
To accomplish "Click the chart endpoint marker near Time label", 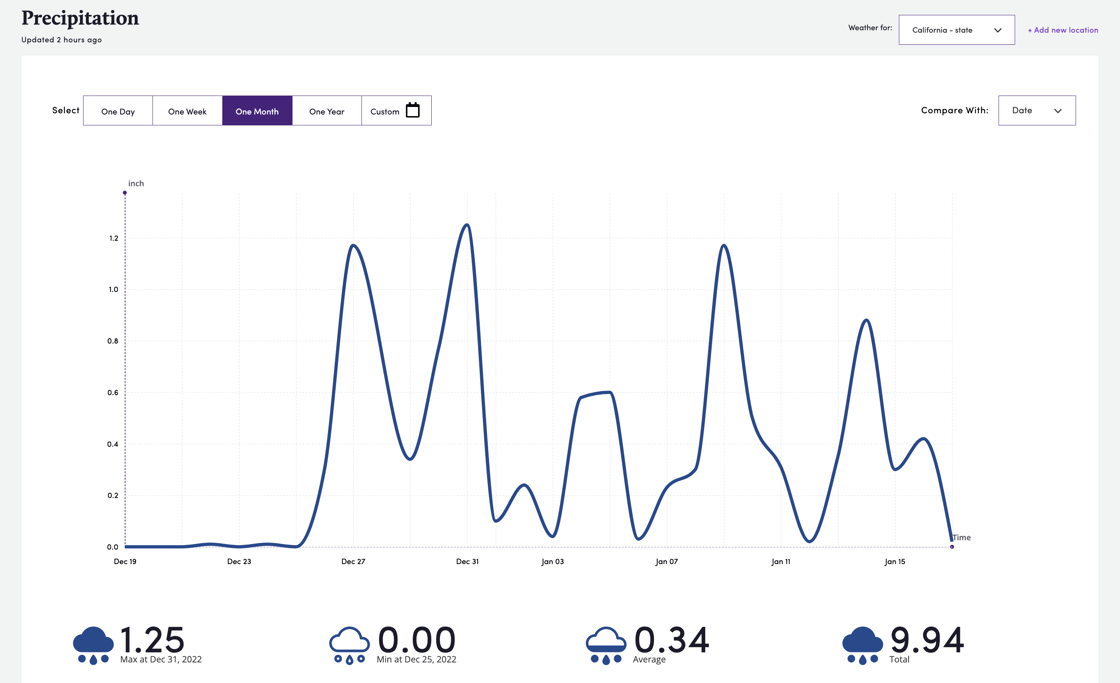I will [952, 546].
